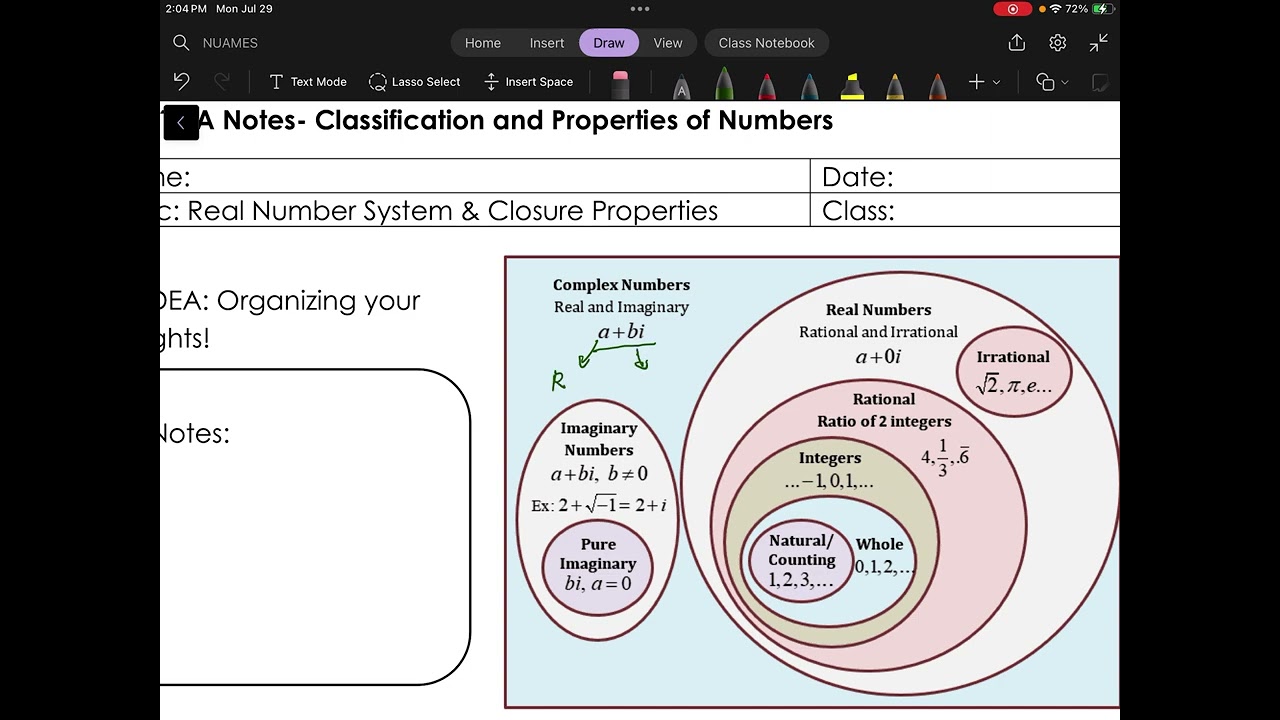Click the 'Irrational' circle label
This screenshot has width=1280, height=720.
pos(1013,357)
